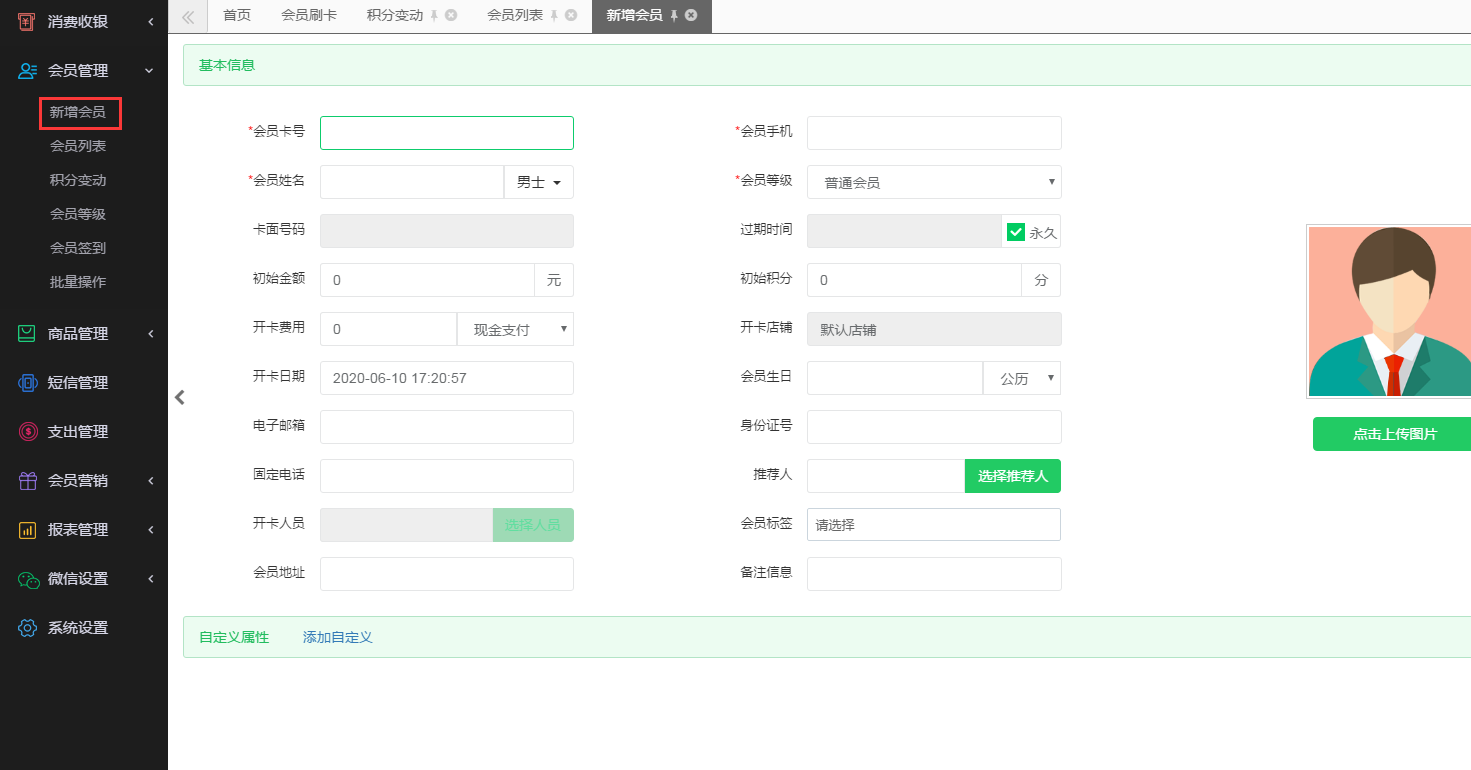Open the 男士 gender dropdown

point(539,182)
